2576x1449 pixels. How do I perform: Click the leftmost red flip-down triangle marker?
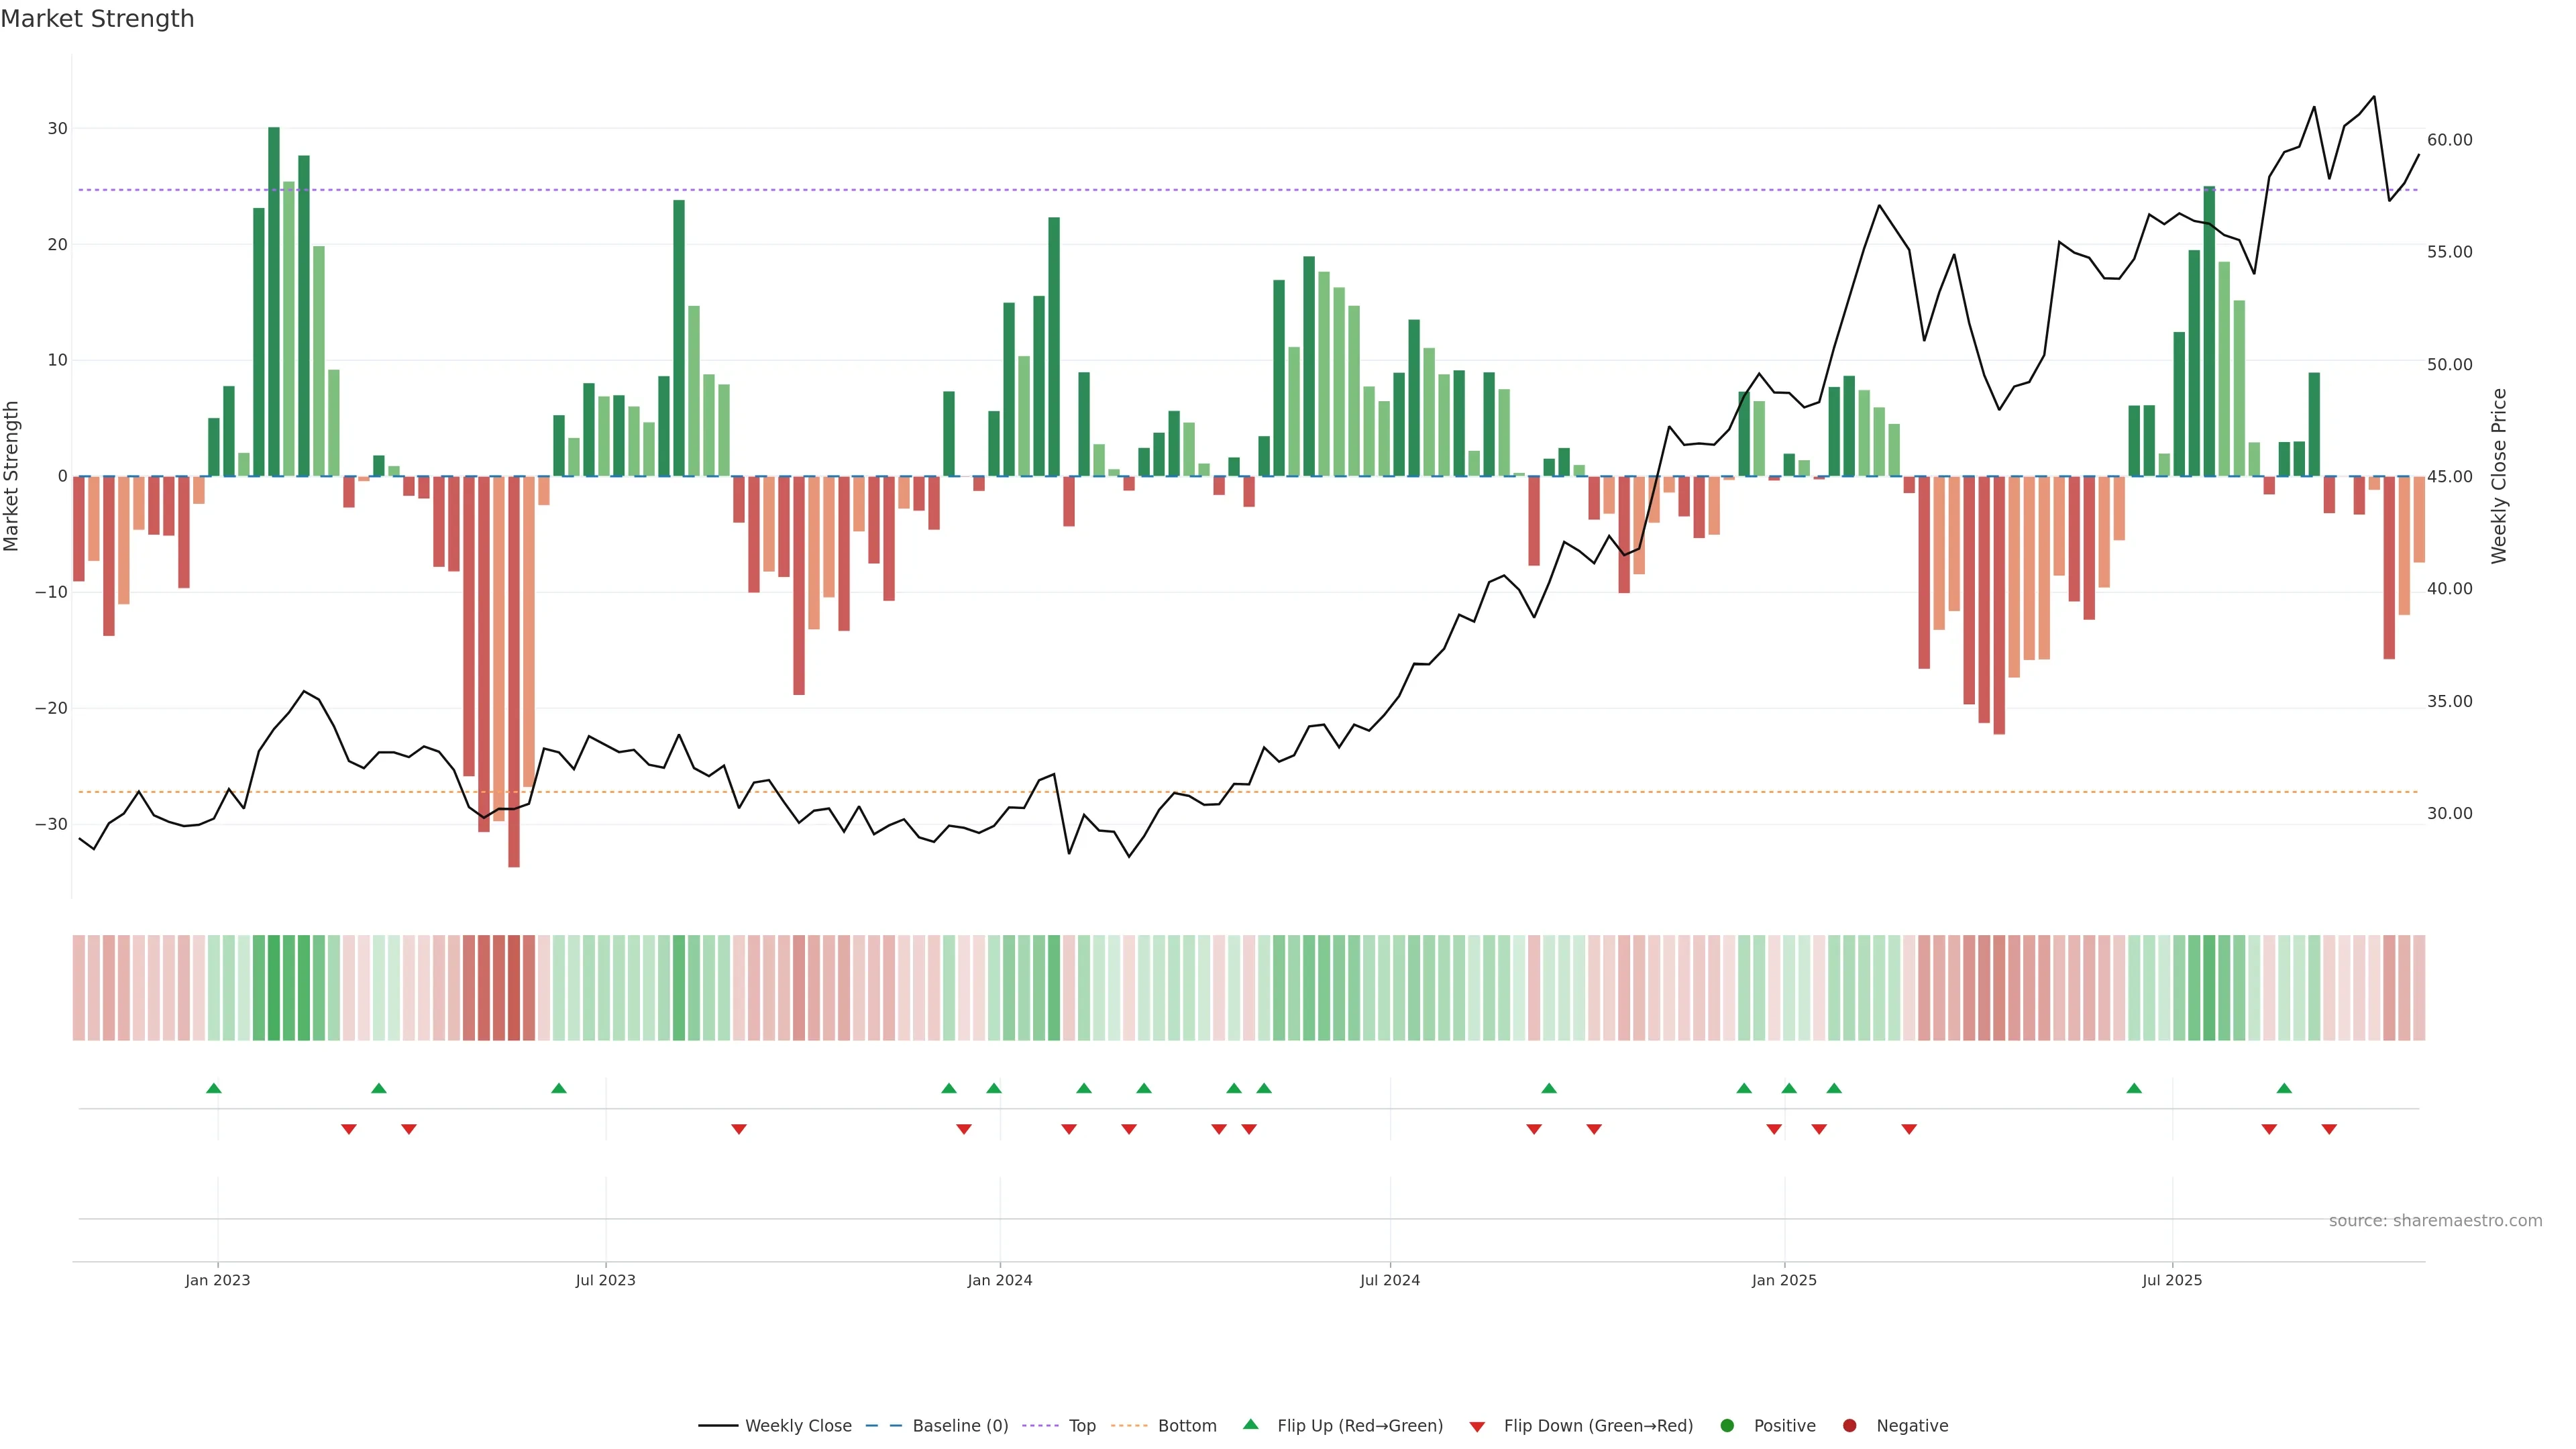[x=348, y=1129]
